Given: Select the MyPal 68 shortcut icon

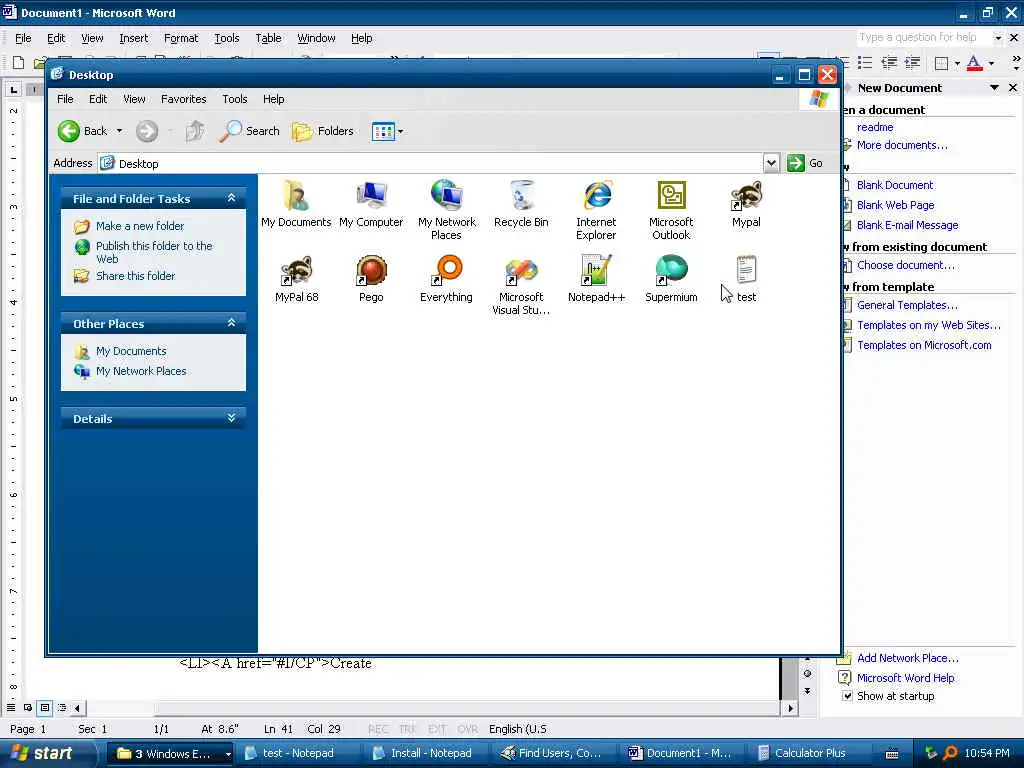Looking at the screenshot, I should [296, 280].
